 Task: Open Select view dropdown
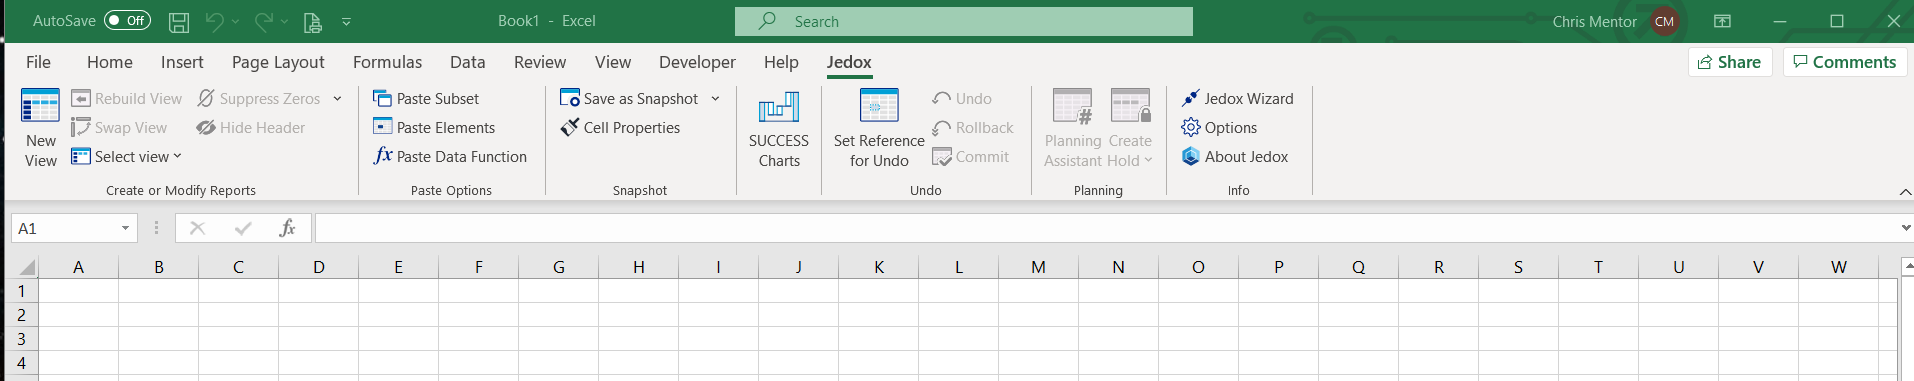click(x=127, y=156)
